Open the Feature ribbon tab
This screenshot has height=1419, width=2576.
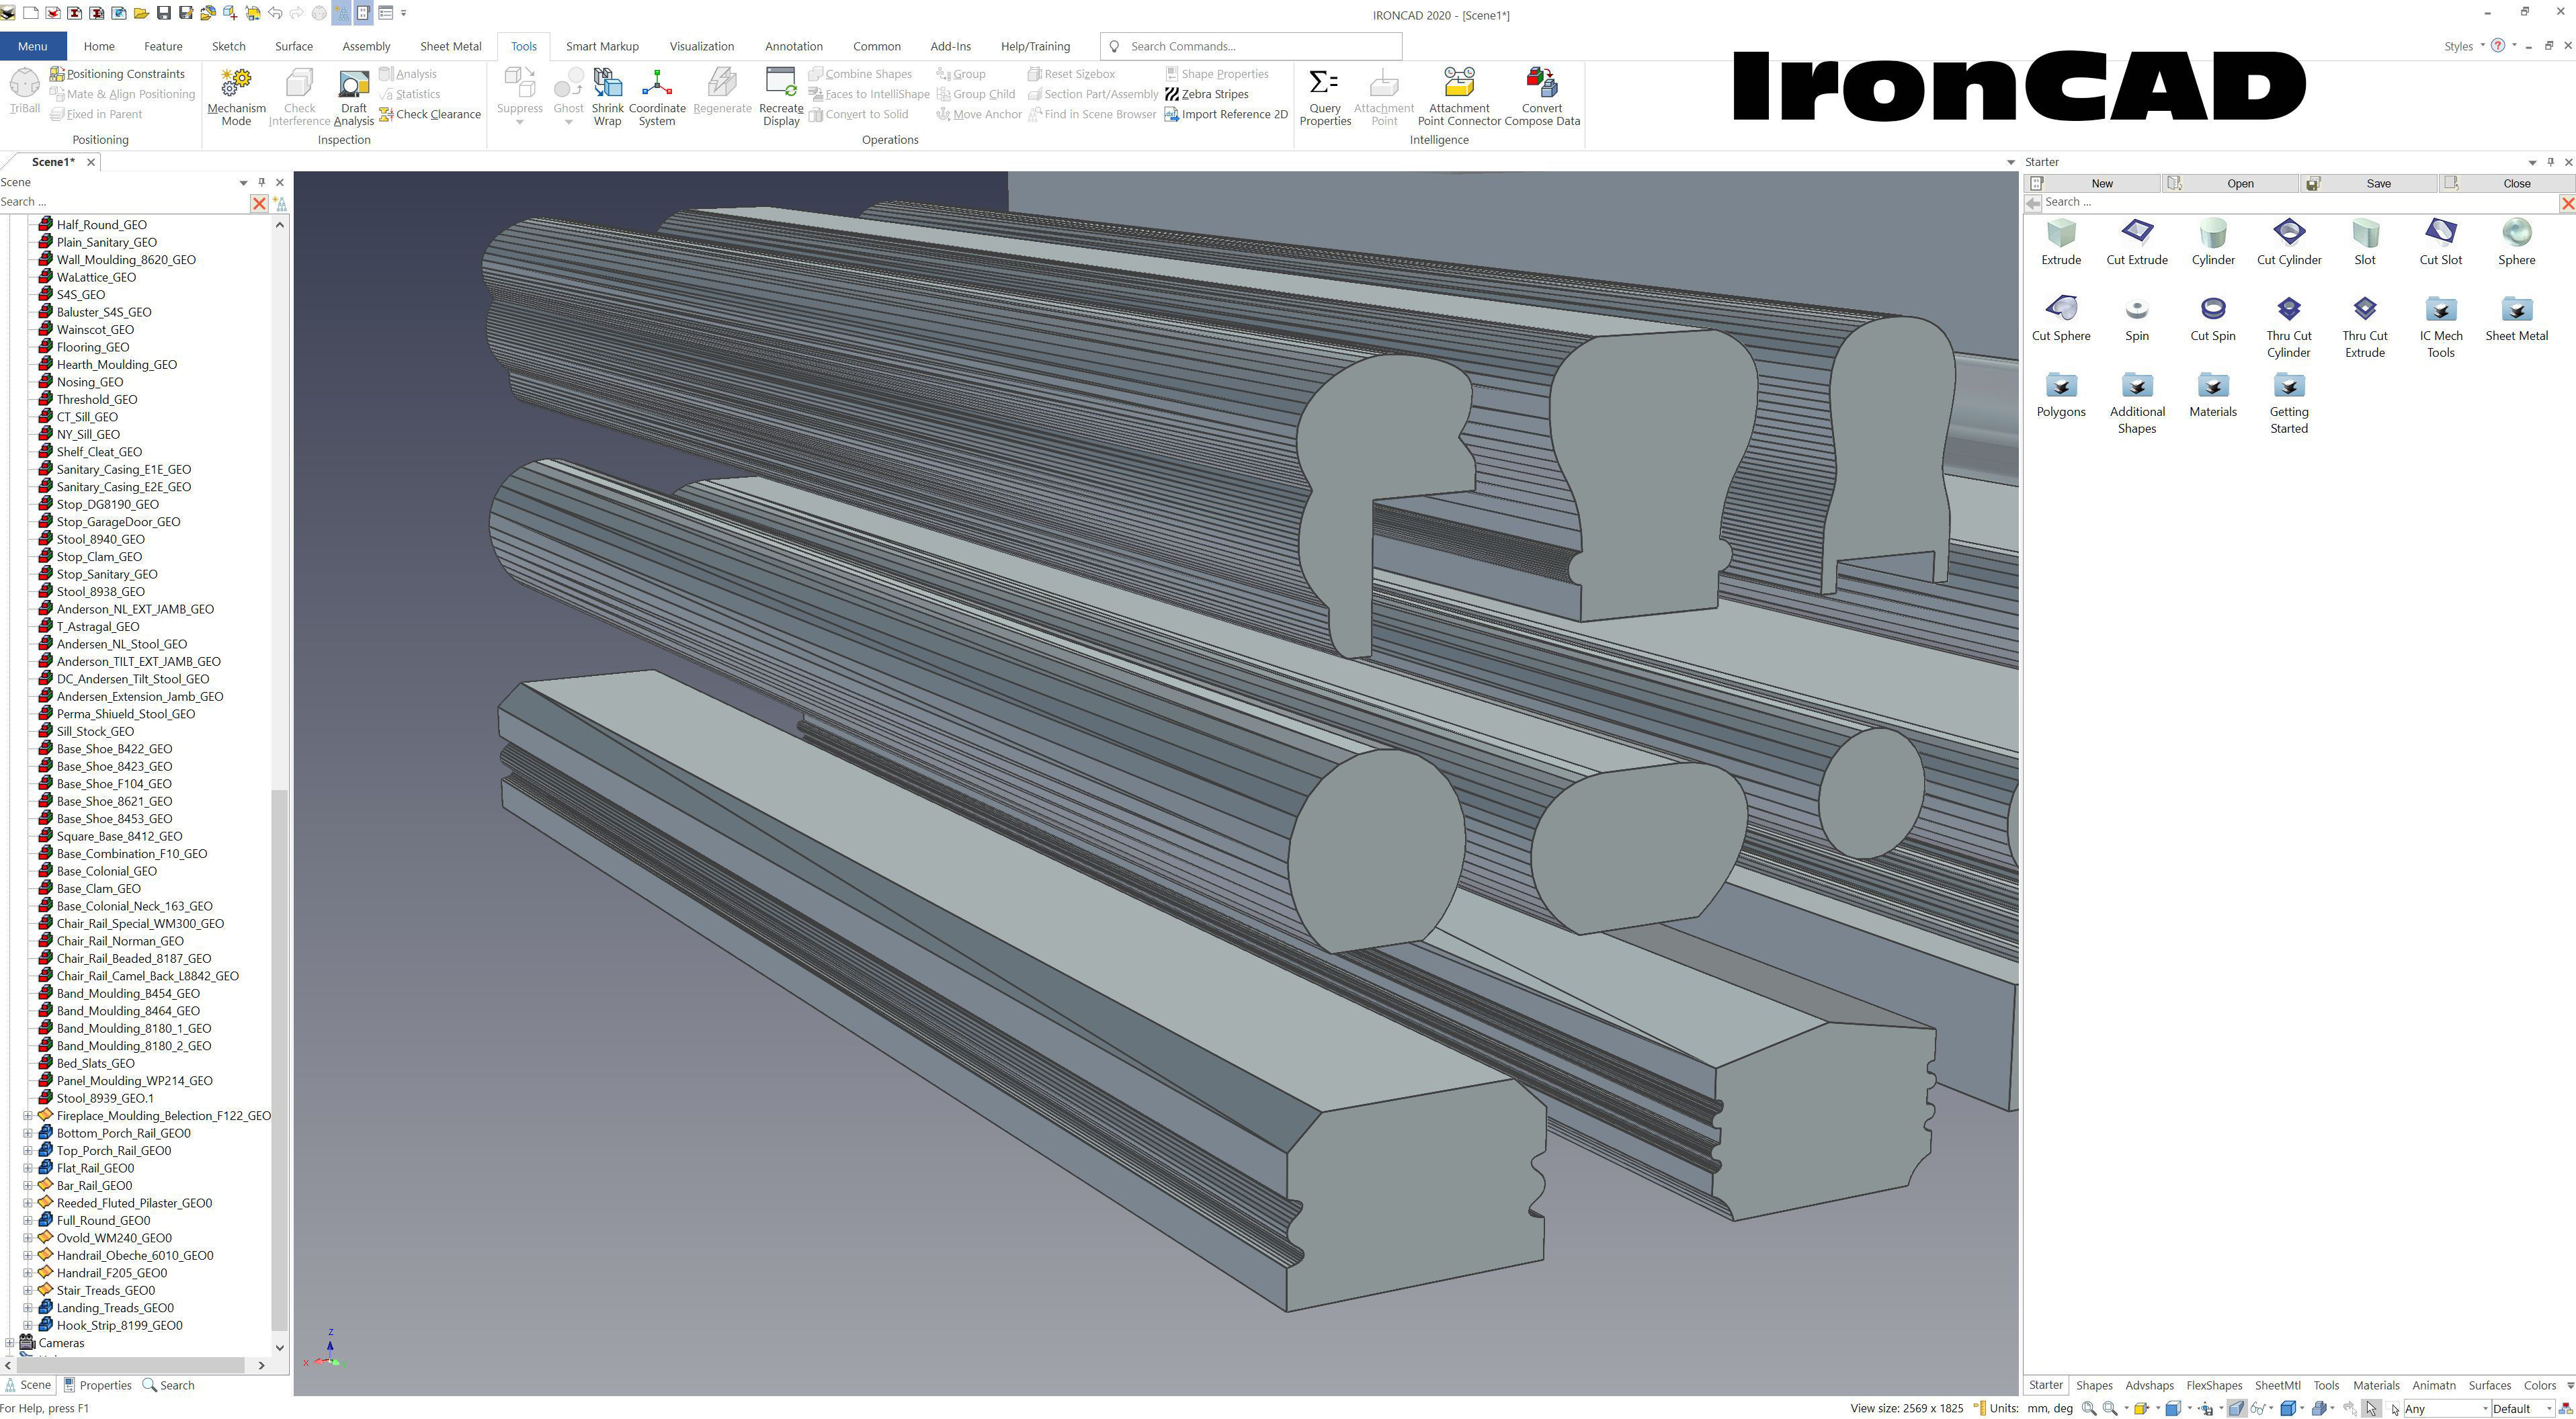[x=163, y=46]
